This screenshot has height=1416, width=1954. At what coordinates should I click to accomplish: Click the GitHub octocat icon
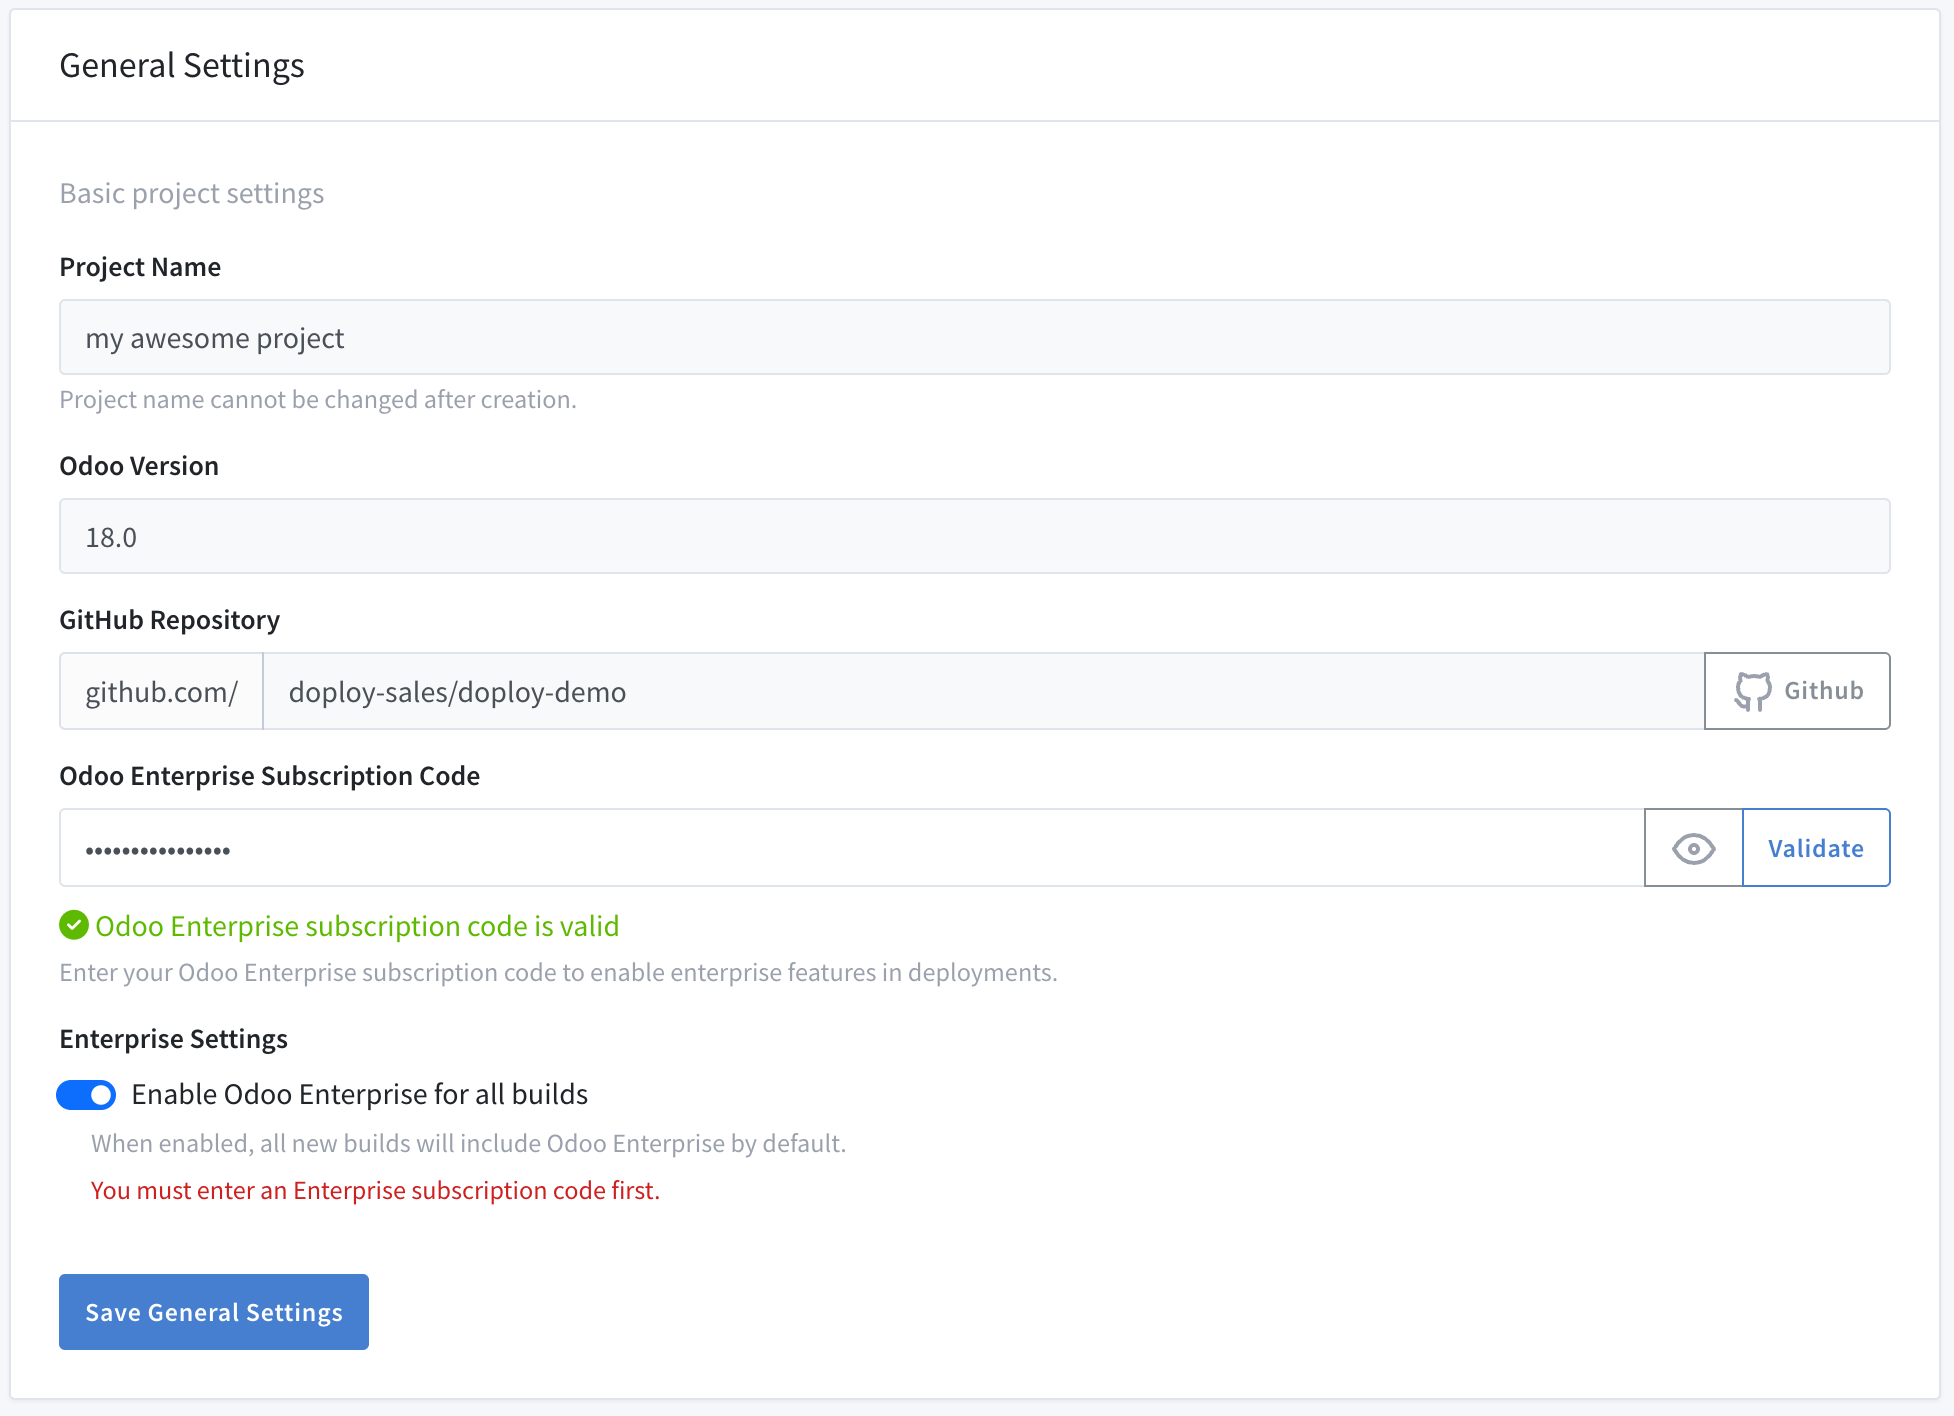coord(1752,691)
